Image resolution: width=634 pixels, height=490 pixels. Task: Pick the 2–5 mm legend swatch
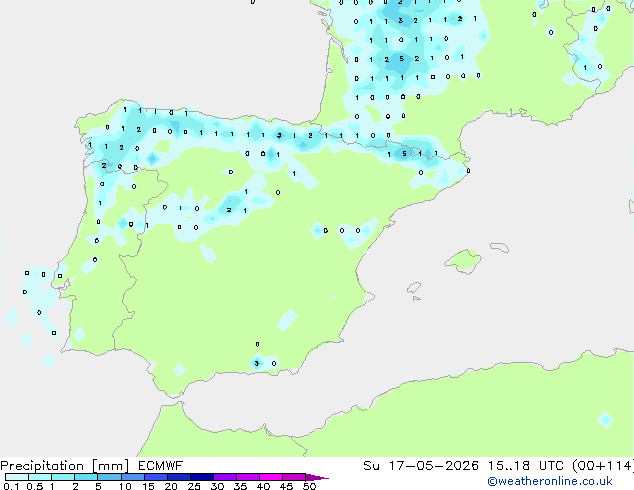(86, 477)
